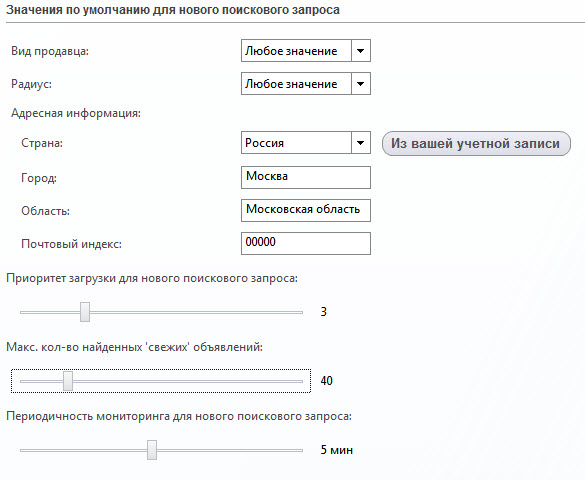The width and height of the screenshot is (585, 480).
Task: Click the monitoring frequency slider thumb
Action: [x=152, y=450]
